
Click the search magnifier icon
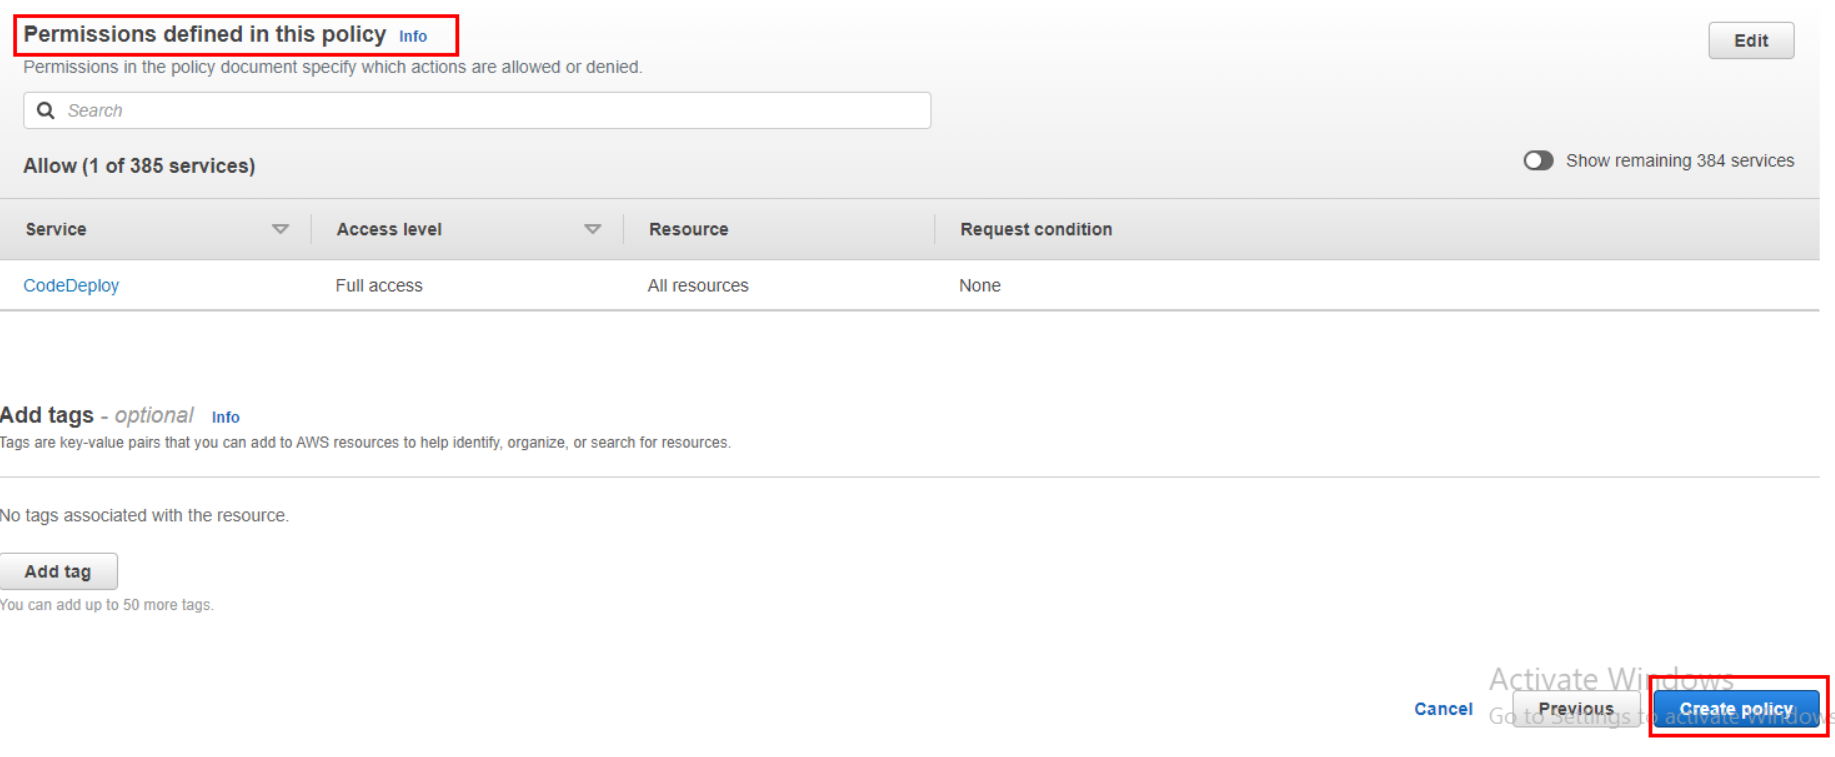coord(46,110)
